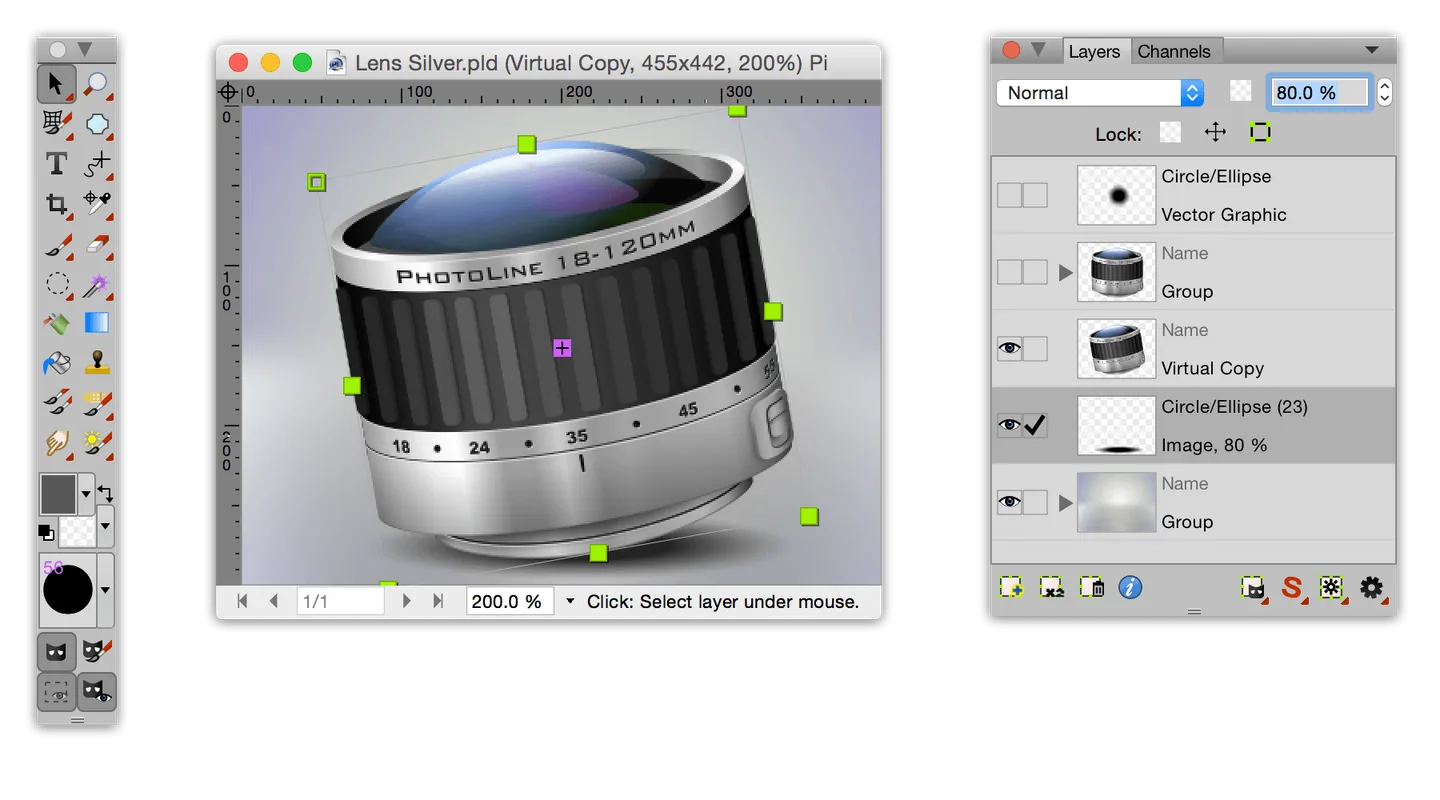Select the Zoom magnifier tool
The width and height of the screenshot is (1440, 800).
pos(96,84)
